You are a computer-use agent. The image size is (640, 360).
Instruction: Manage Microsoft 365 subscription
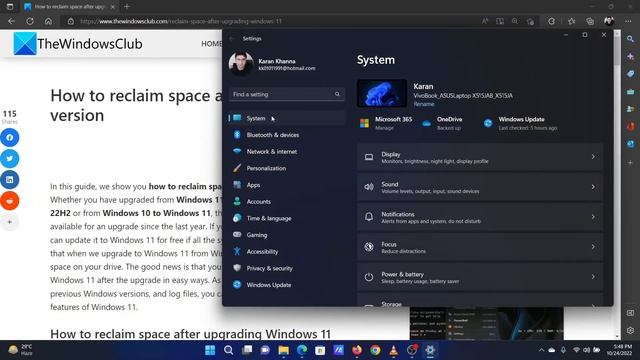click(386, 123)
